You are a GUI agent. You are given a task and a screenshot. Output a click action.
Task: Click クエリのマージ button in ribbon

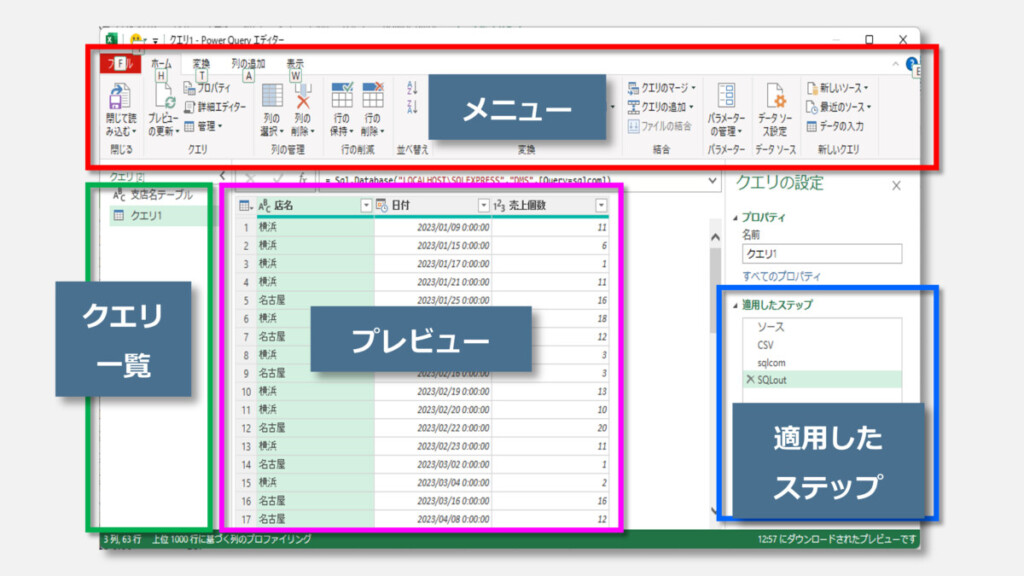[662, 88]
